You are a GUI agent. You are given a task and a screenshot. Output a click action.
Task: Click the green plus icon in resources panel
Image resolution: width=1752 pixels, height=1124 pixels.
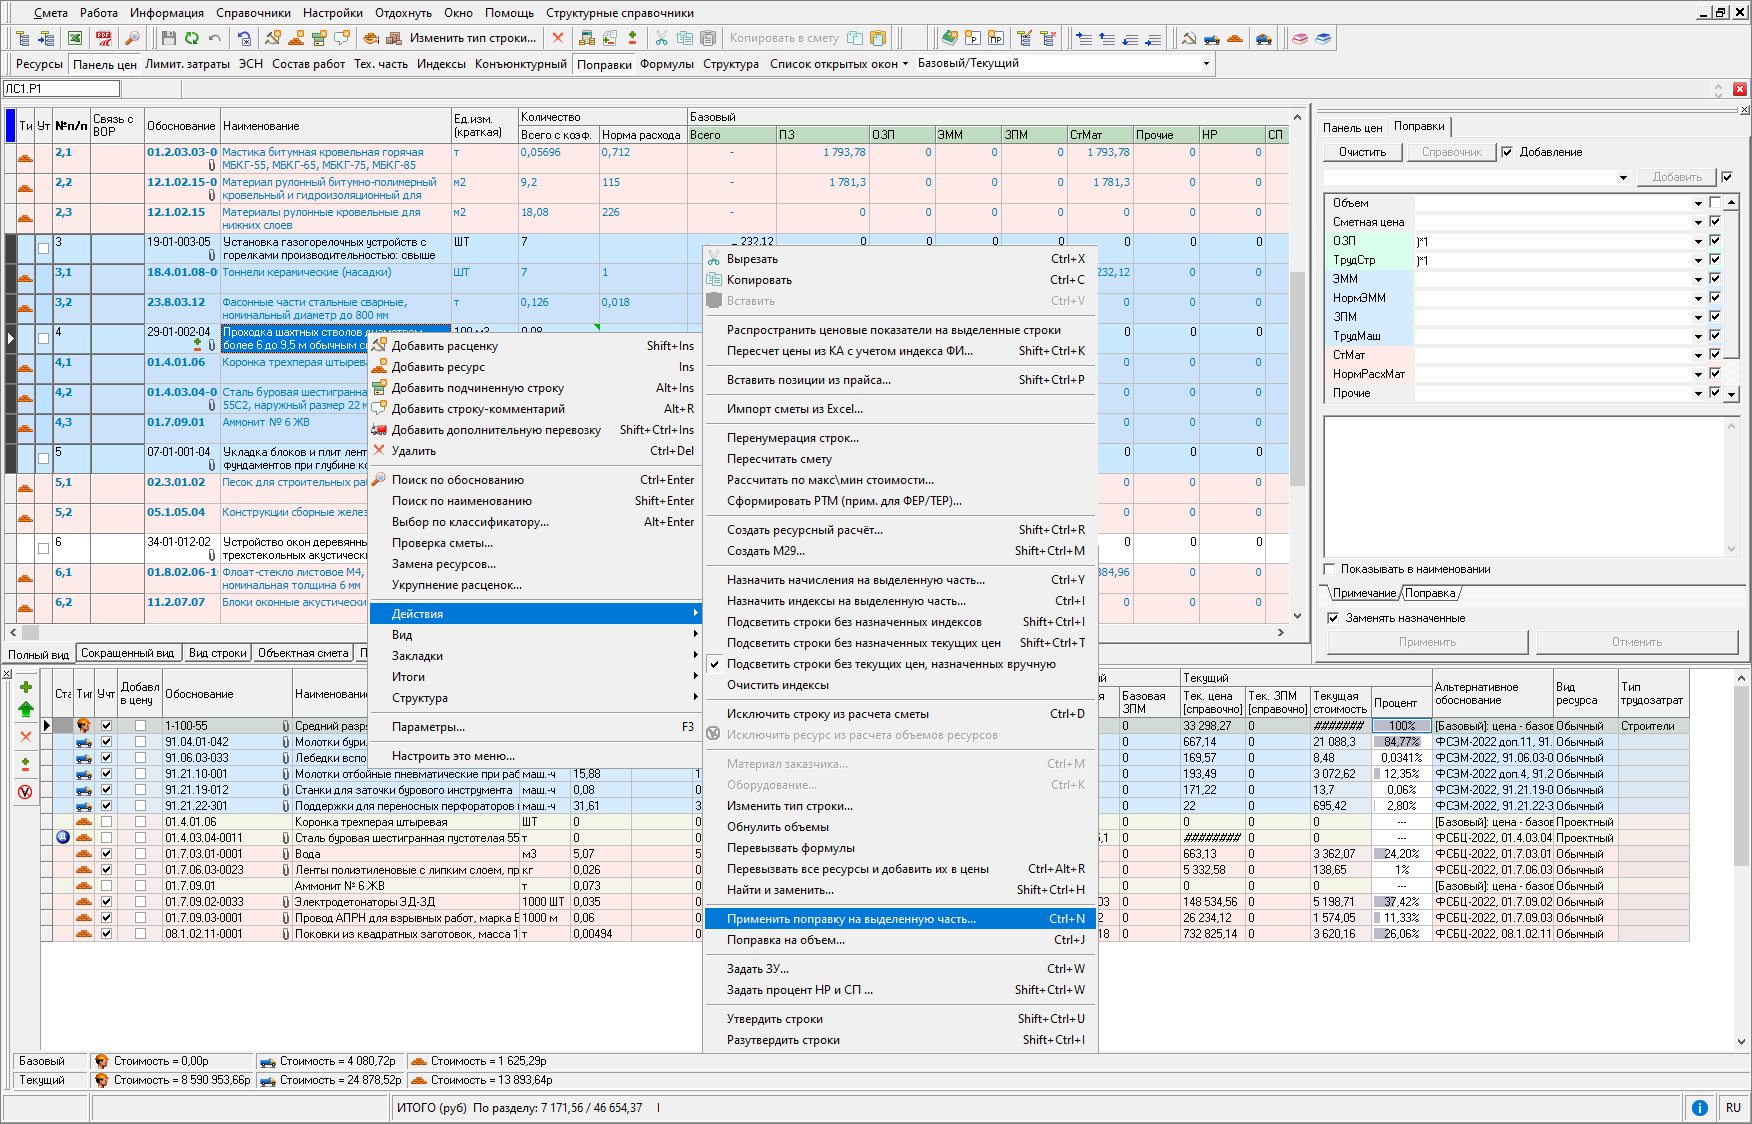click(x=26, y=687)
